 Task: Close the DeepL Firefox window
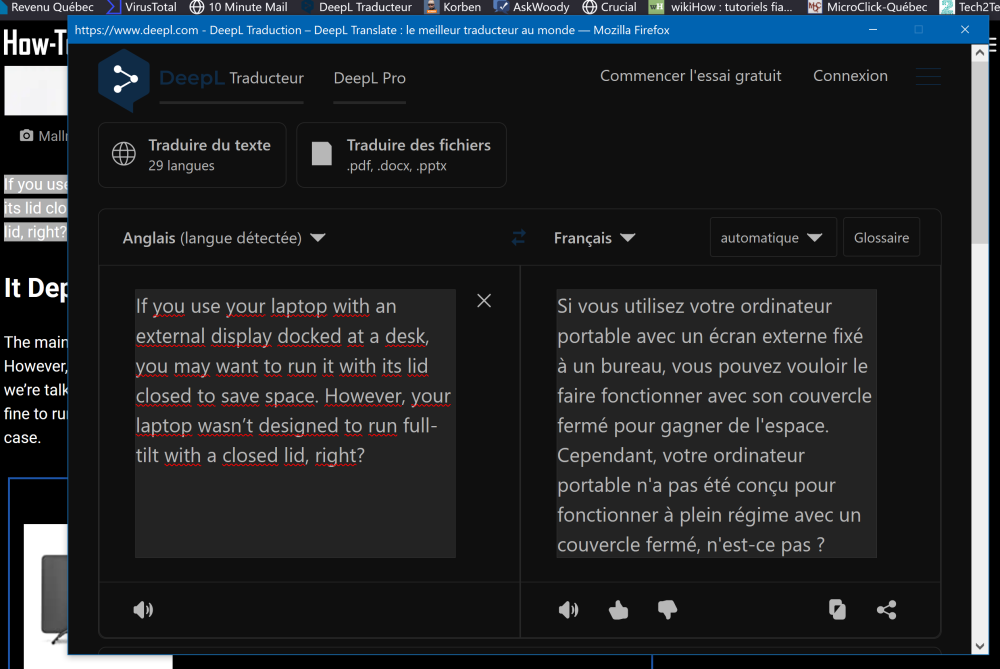click(965, 29)
